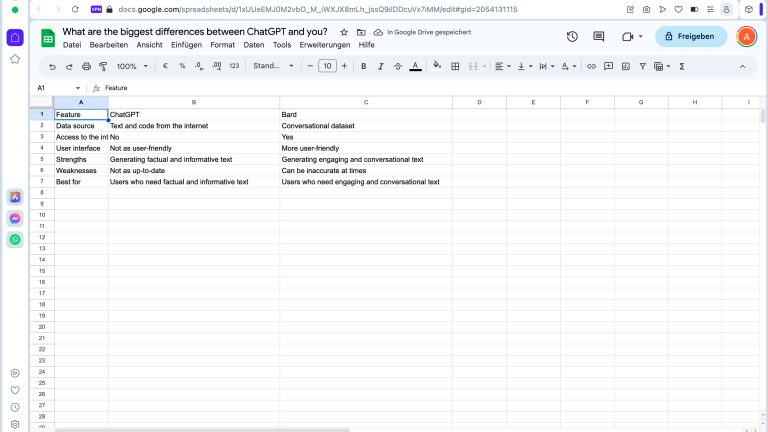Open the Ansicht menu

(149, 45)
